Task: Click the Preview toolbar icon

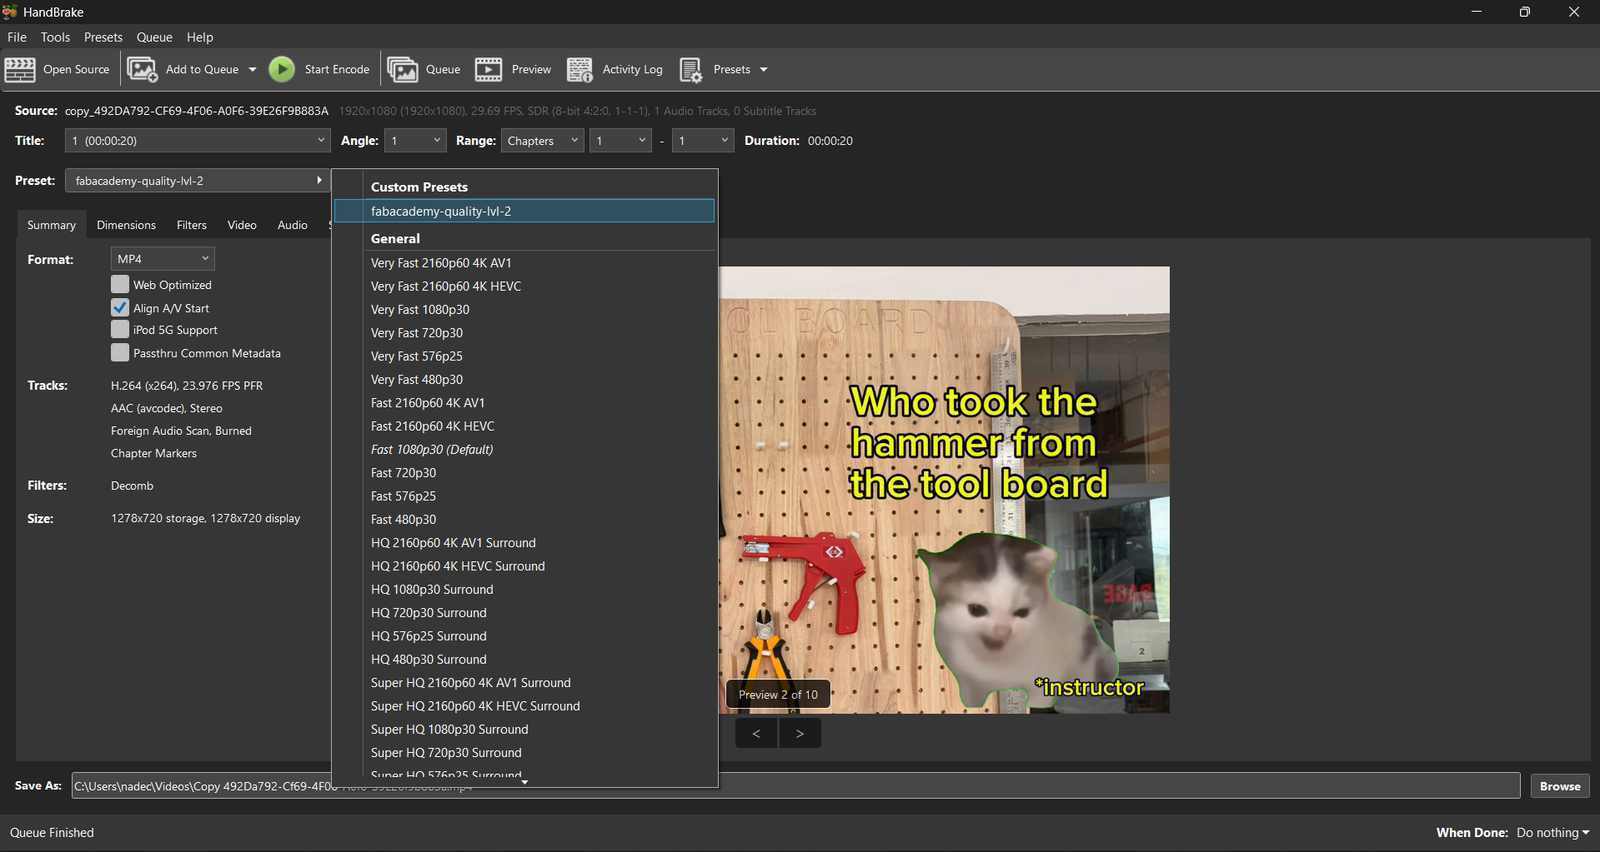Action: coord(488,70)
